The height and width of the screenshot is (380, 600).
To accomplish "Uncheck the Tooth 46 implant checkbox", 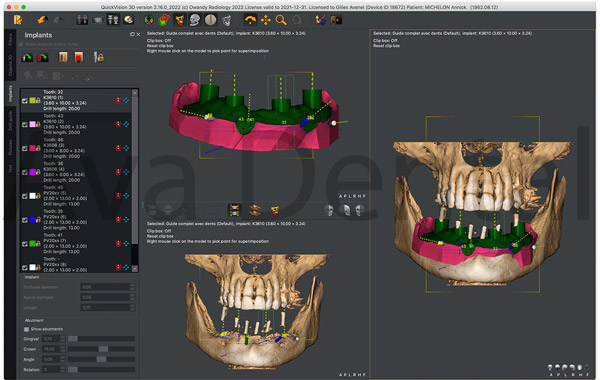I will (x=25, y=148).
